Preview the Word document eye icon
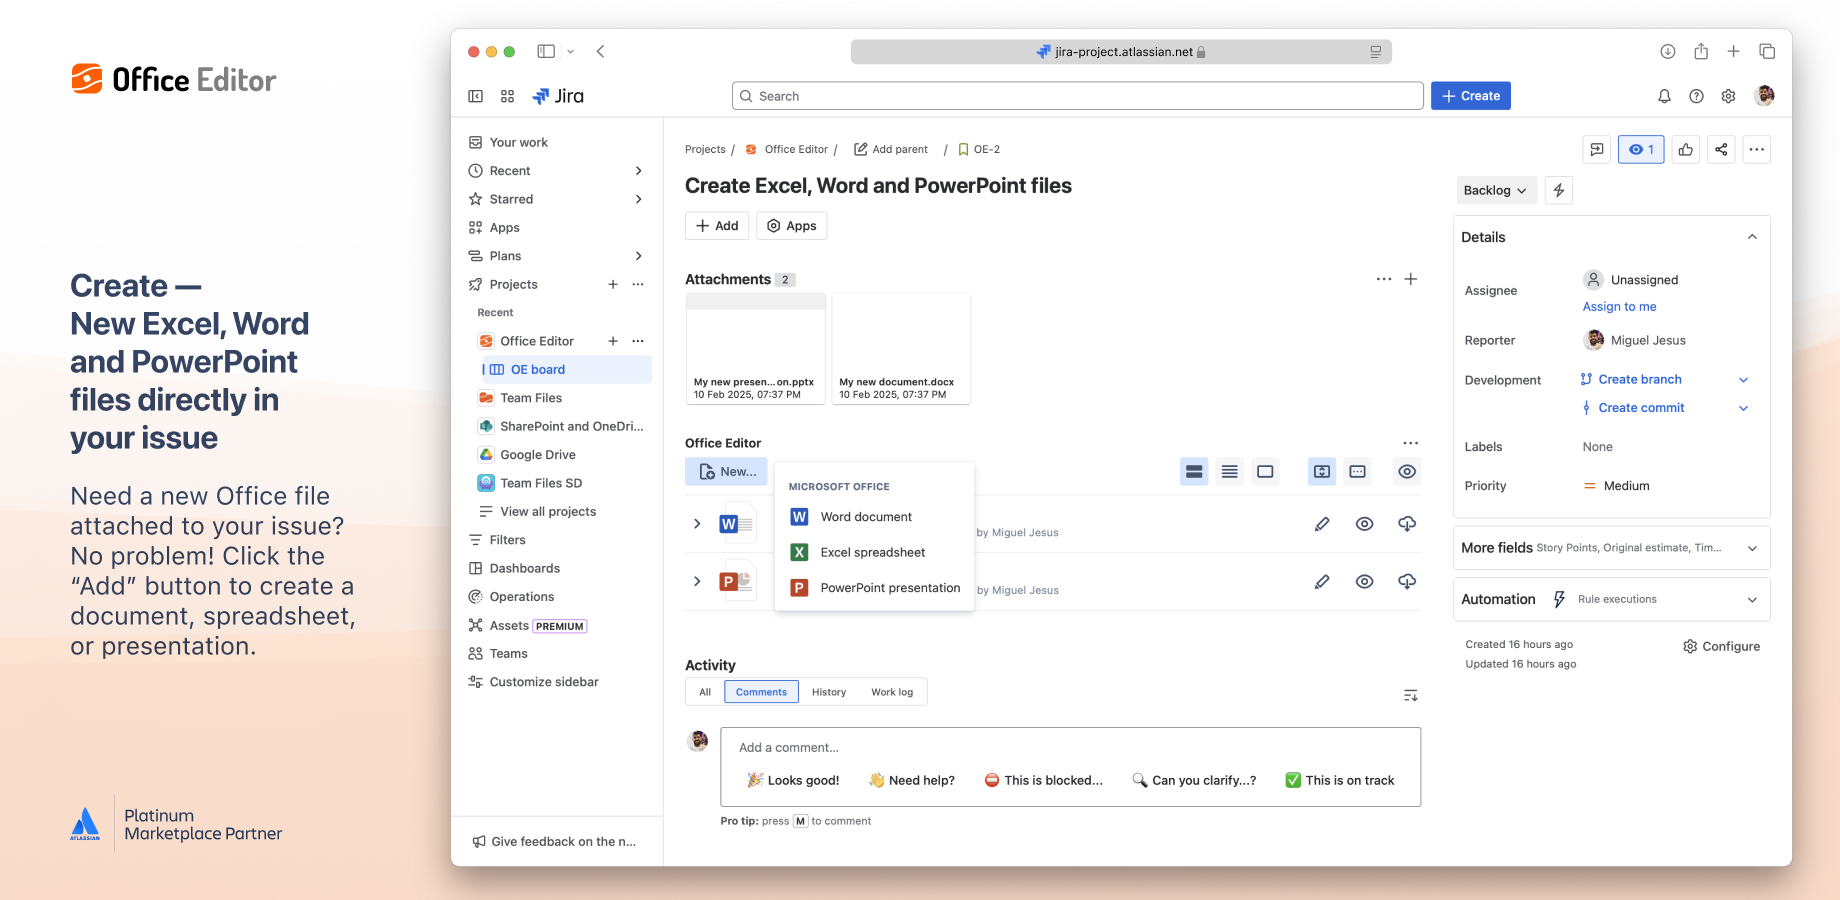Image resolution: width=1840 pixels, height=900 pixels. point(1364,524)
